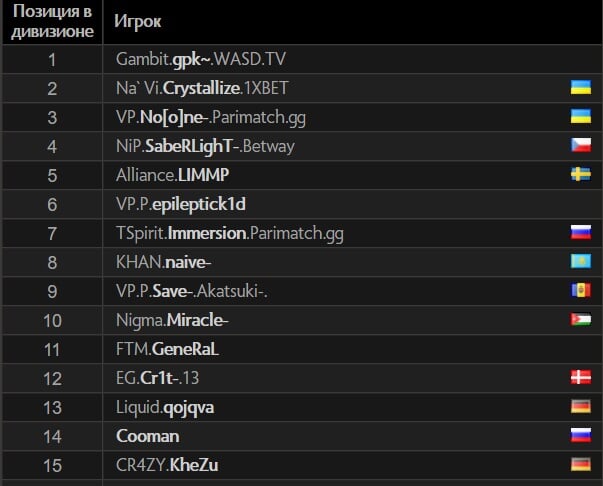Select FTM.GeneRaL player name
The height and width of the screenshot is (486, 603).
(x=167, y=349)
